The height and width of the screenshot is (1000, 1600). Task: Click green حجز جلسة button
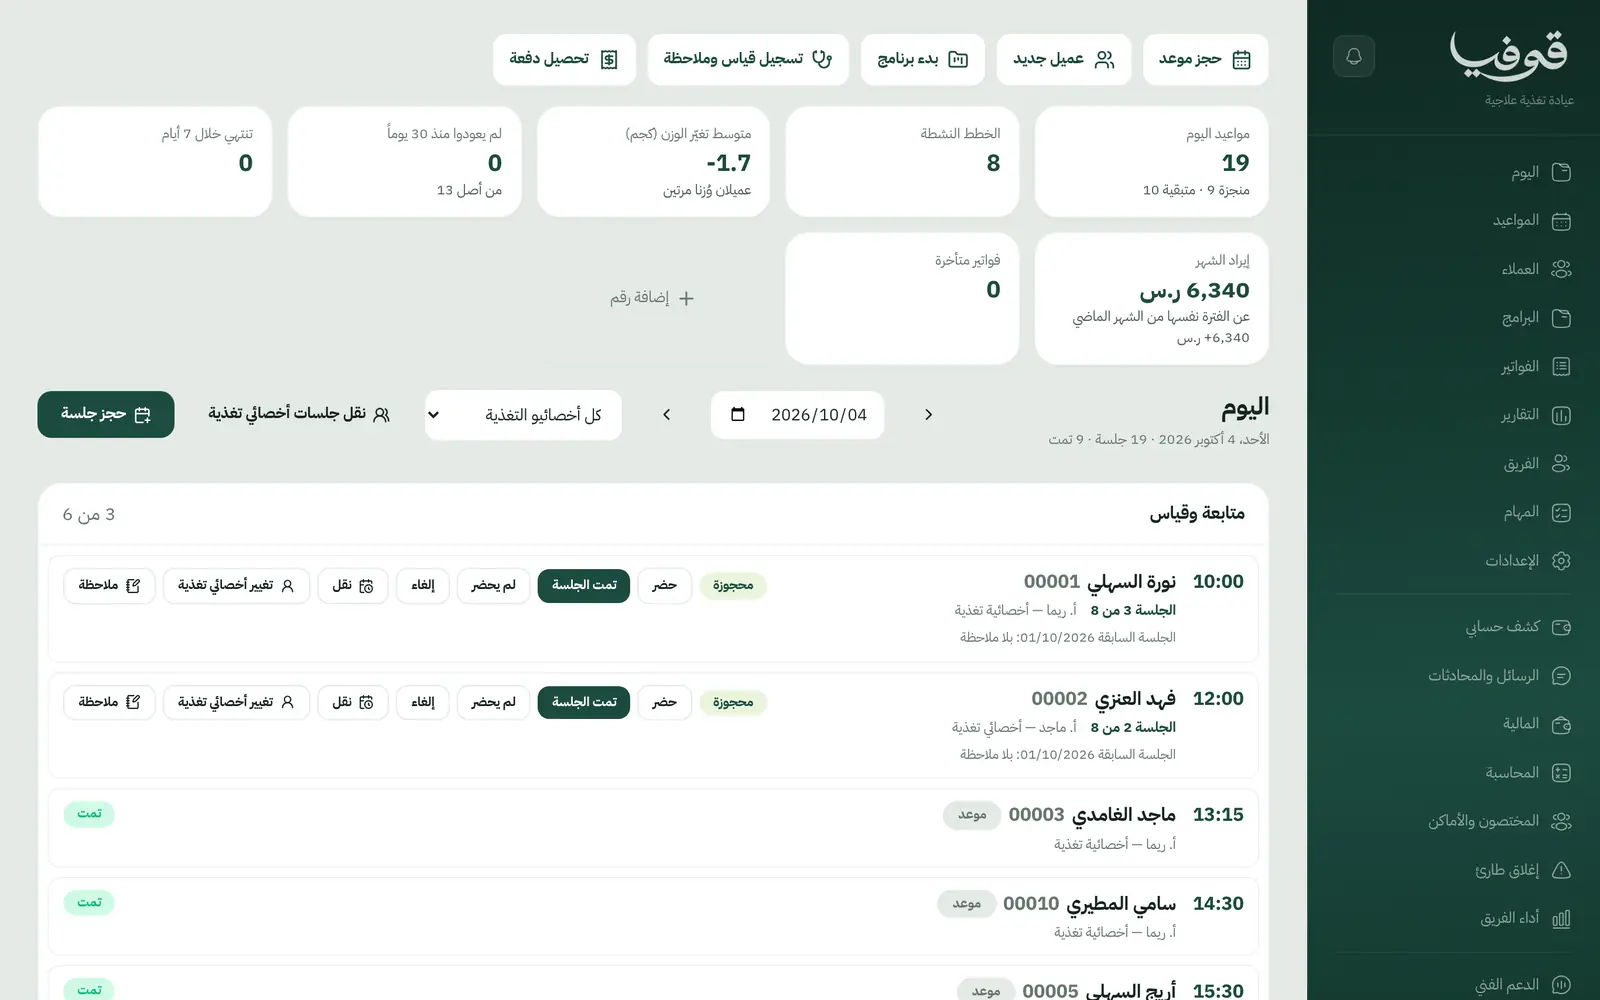(x=106, y=414)
